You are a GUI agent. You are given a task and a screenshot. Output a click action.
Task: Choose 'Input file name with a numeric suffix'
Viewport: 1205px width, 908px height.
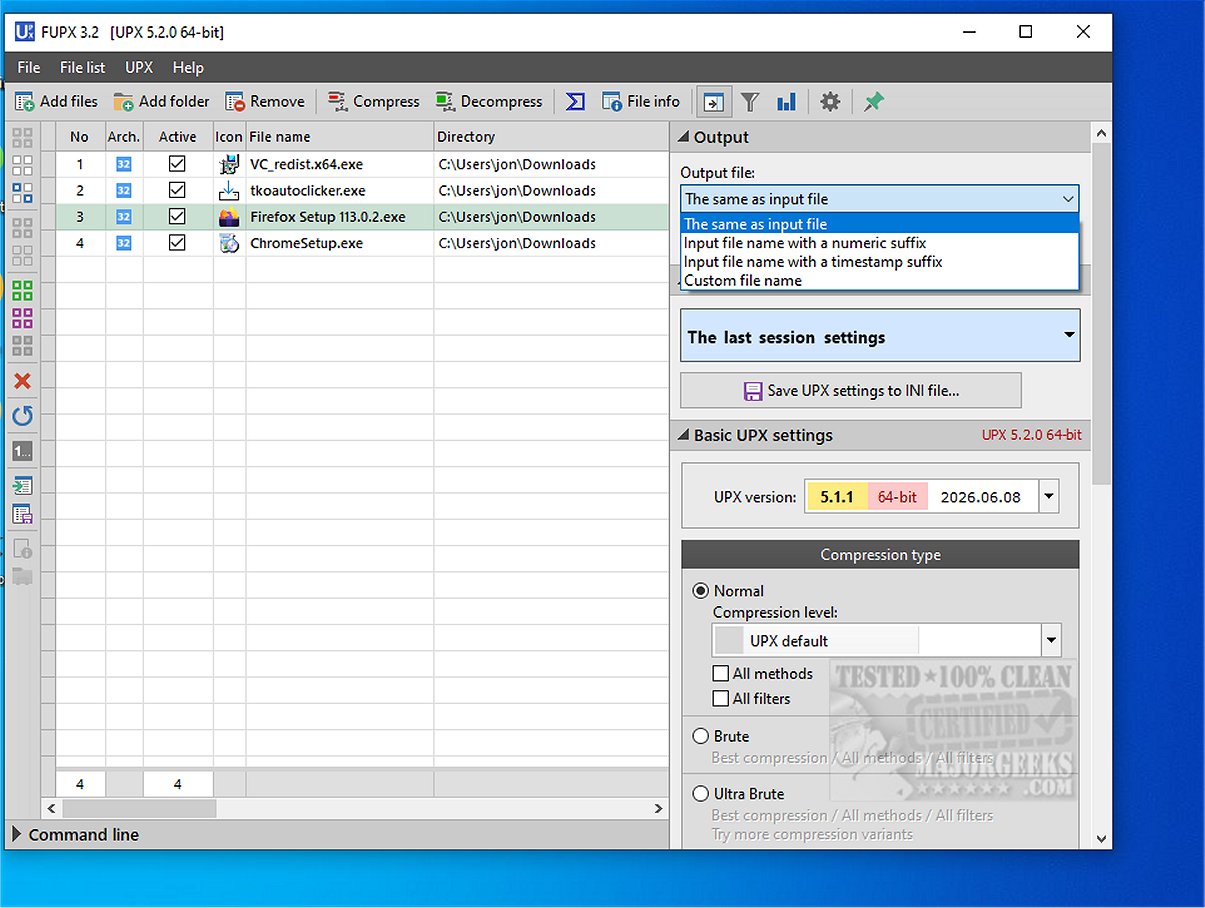[x=880, y=243]
